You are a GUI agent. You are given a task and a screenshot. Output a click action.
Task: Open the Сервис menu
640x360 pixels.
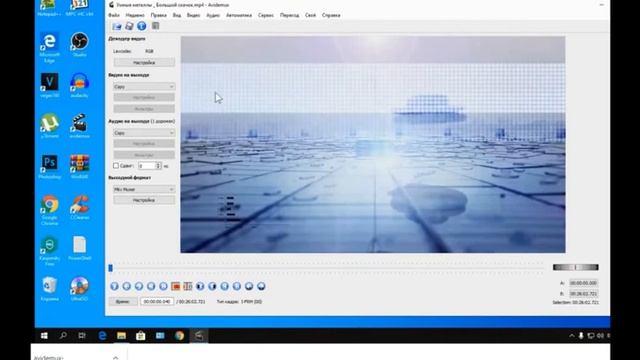[266, 15]
